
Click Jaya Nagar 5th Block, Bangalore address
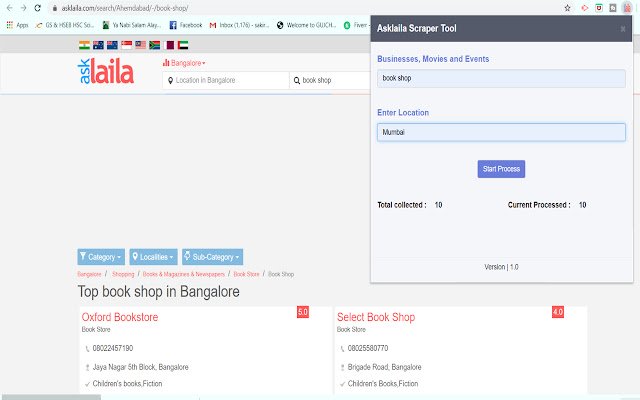coord(140,367)
